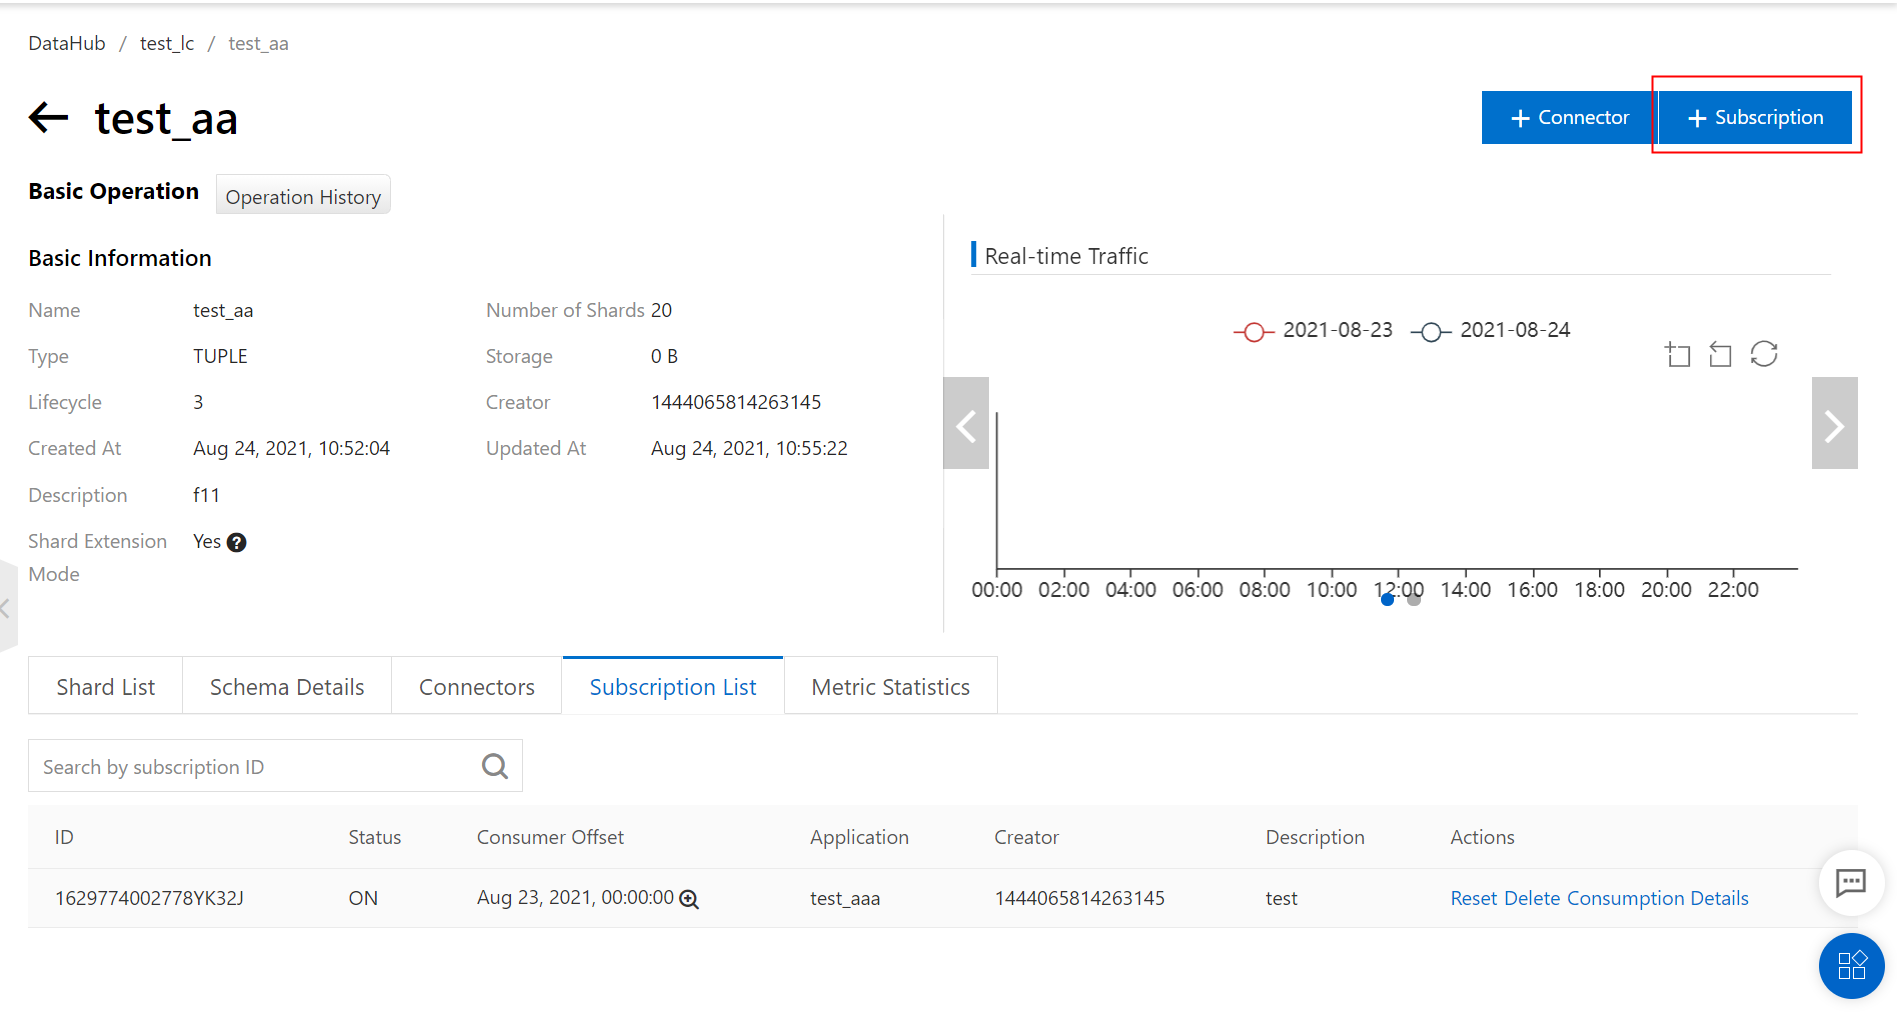Show the previous traffic chart panel
Viewport: 1897px width, 1021px height.
966,424
